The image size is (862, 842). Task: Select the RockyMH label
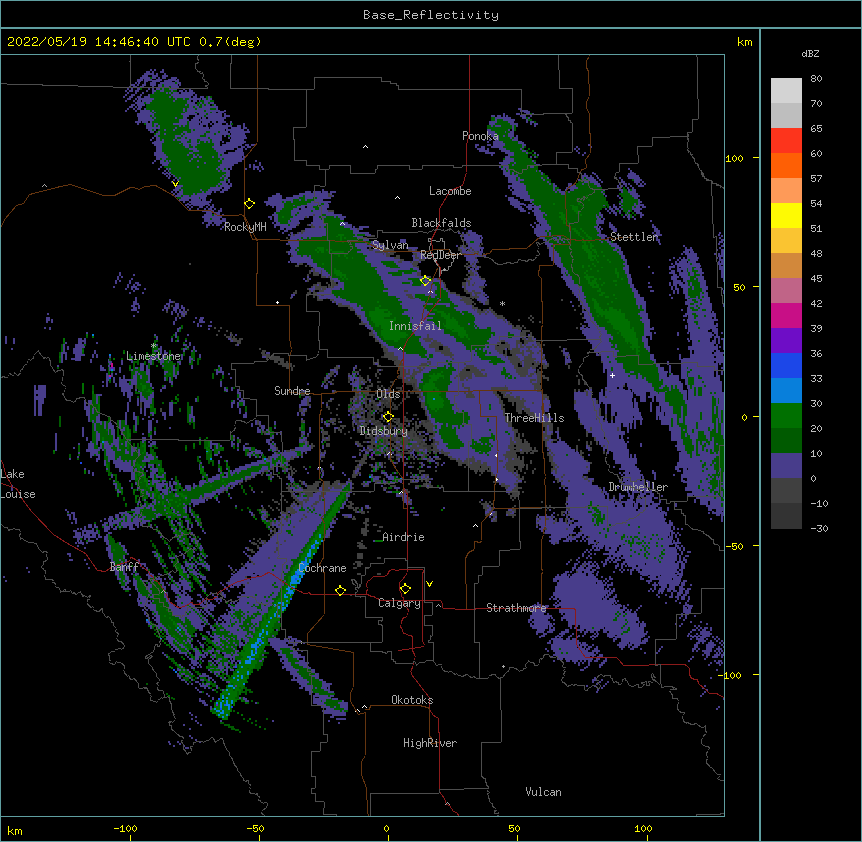coord(245,227)
